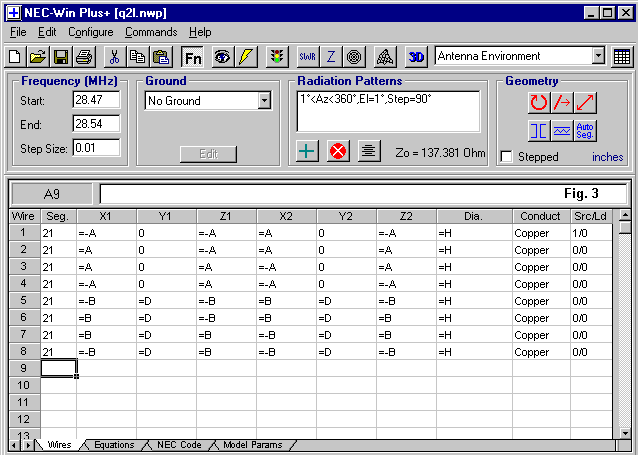
Task: Click the green add radiation pattern icon
Action: tap(308, 152)
